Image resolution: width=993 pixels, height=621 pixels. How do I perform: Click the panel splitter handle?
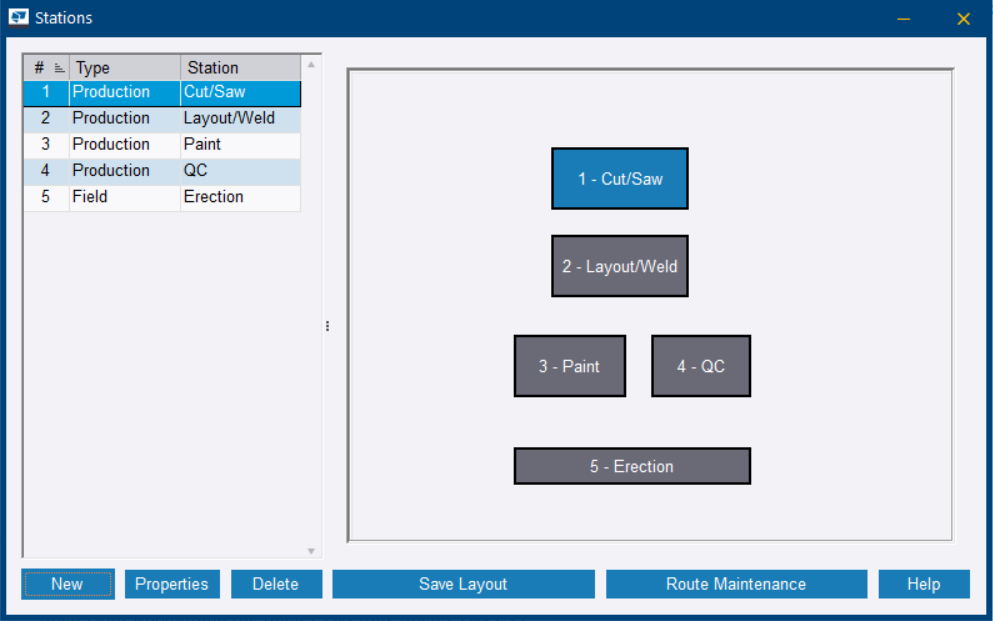(327, 326)
